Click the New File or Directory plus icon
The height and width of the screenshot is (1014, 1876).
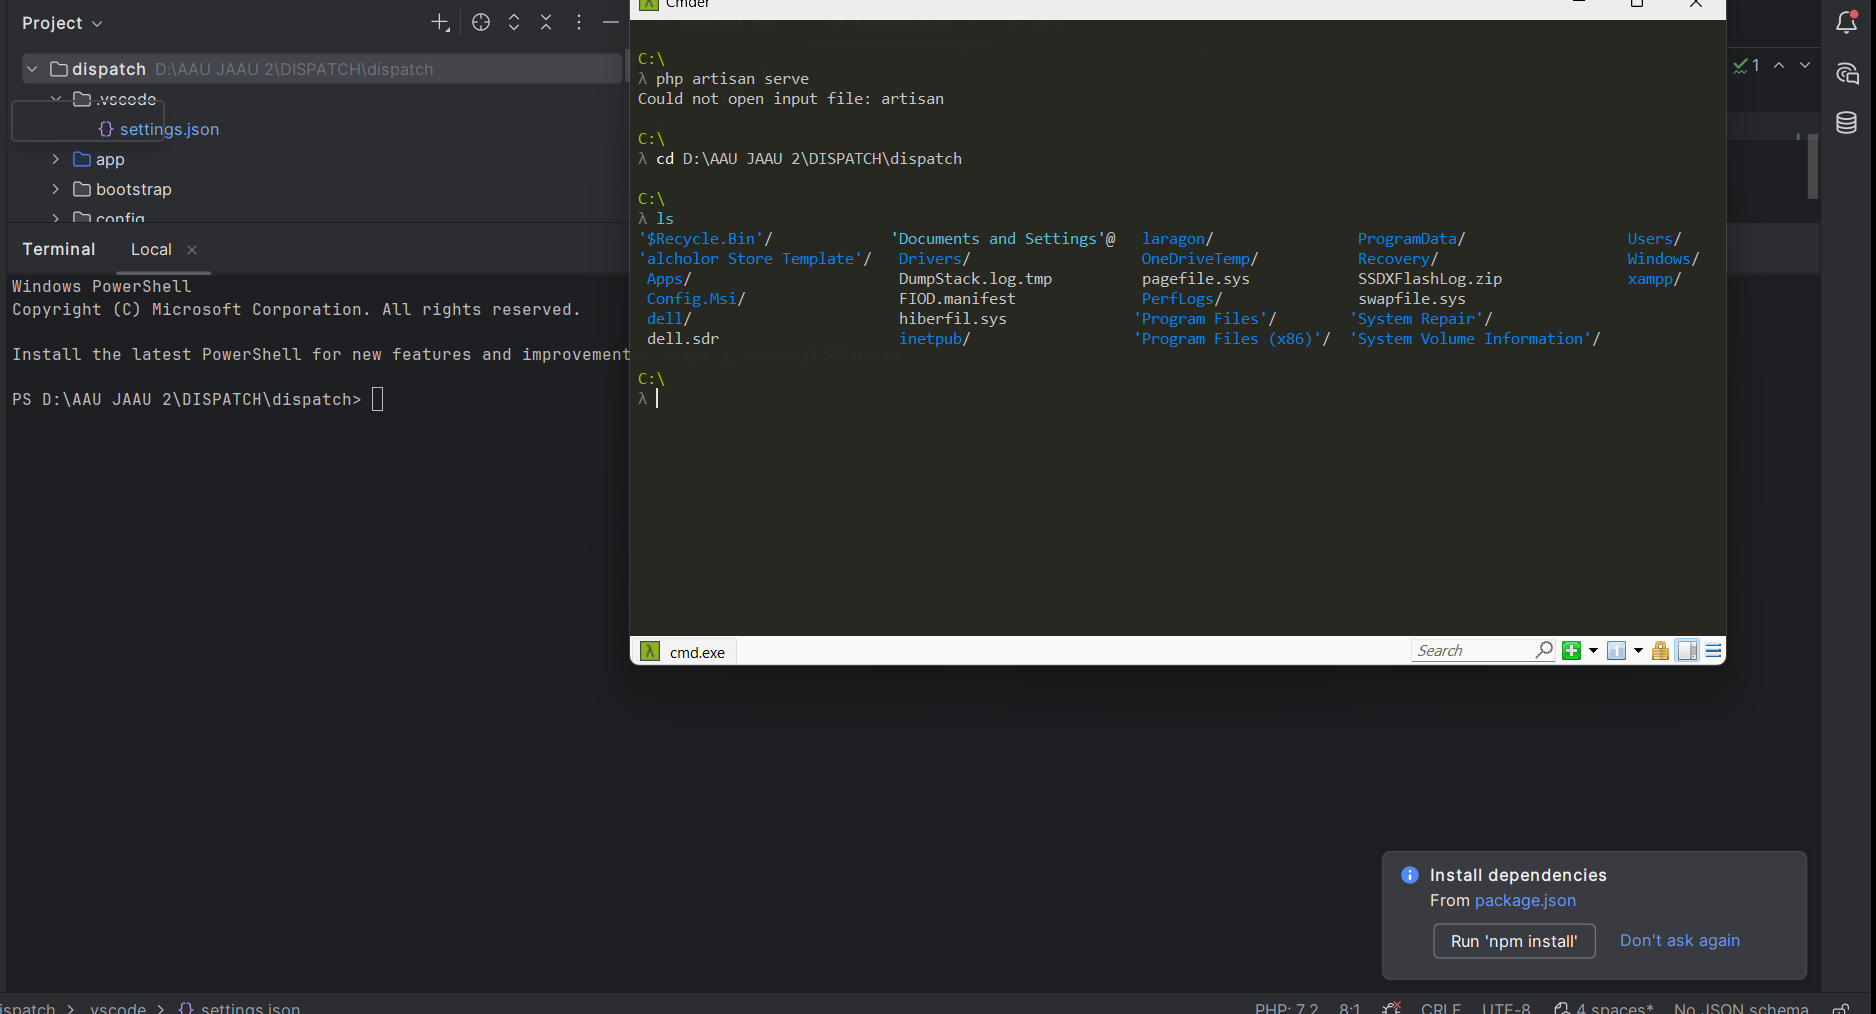tap(440, 23)
